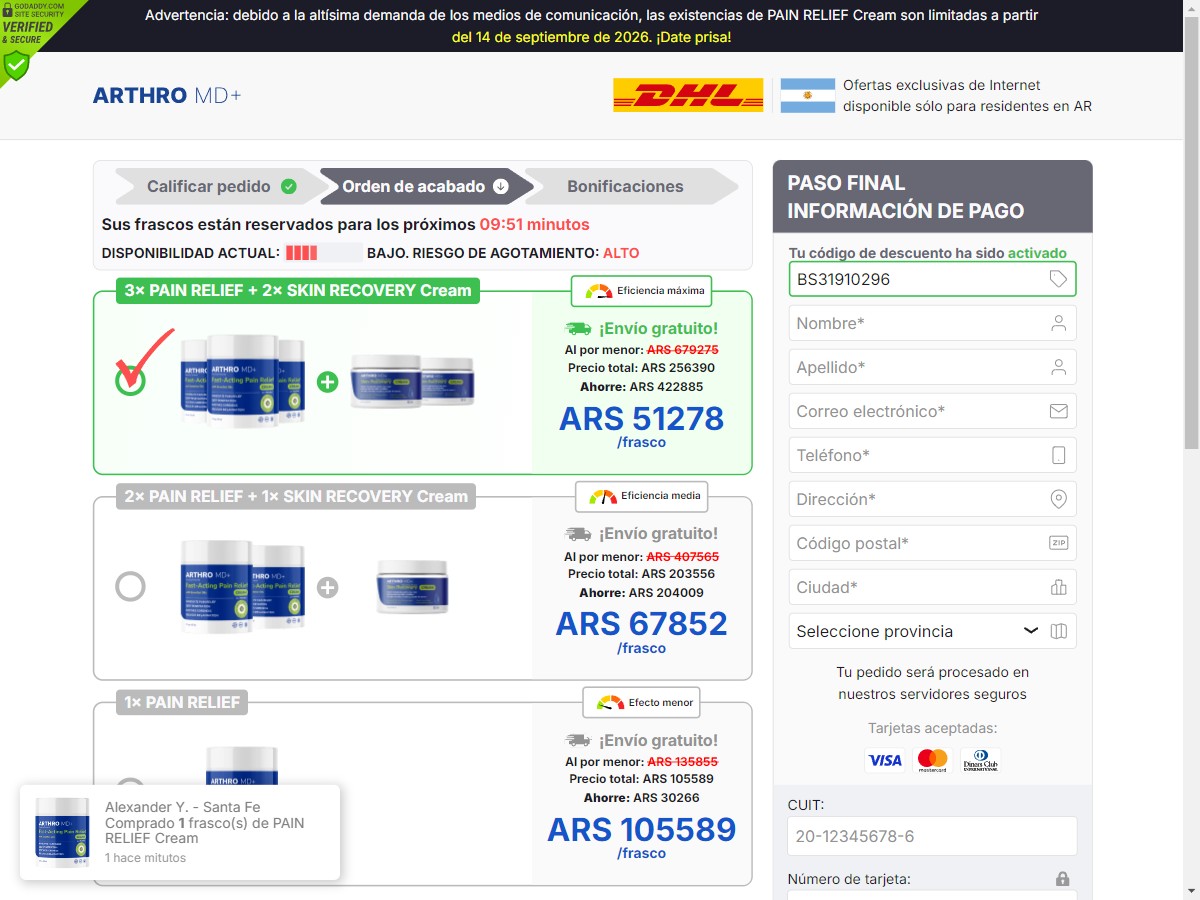Click the ZIP icon in Código postal field
Image resolution: width=1200 pixels, height=900 pixels.
(x=1058, y=543)
